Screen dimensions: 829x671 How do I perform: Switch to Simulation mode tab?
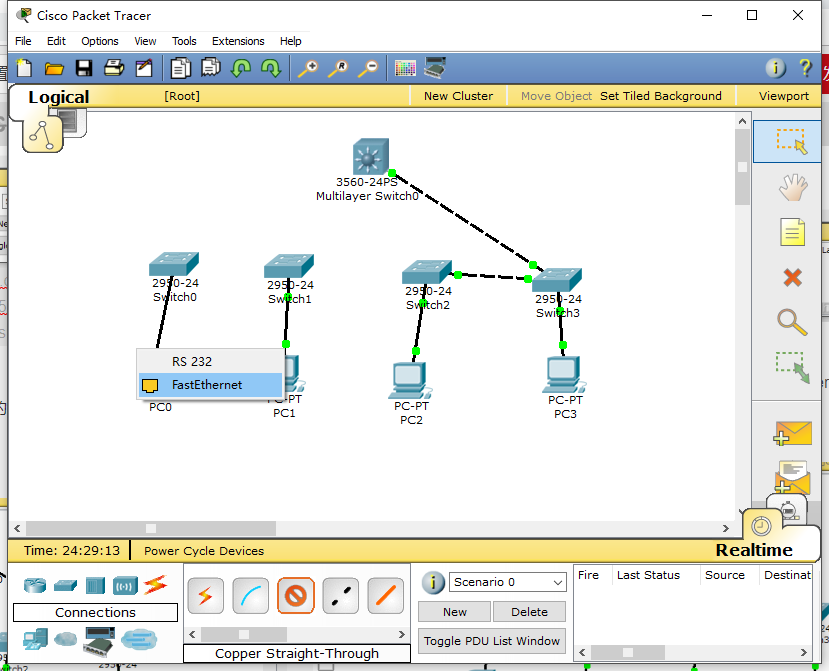[788, 510]
